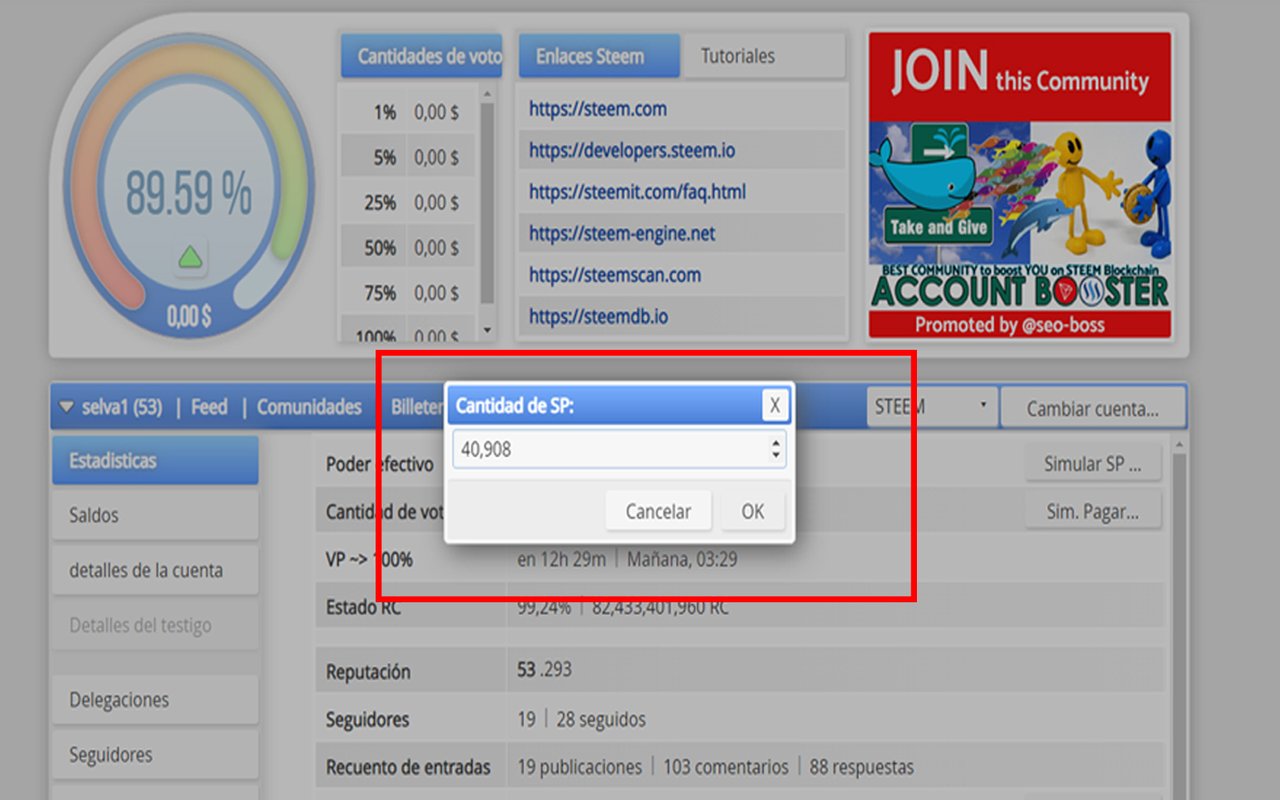Click the Seguidores row value 19 | 28 seguidos
The height and width of the screenshot is (800, 1280).
tap(581, 719)
